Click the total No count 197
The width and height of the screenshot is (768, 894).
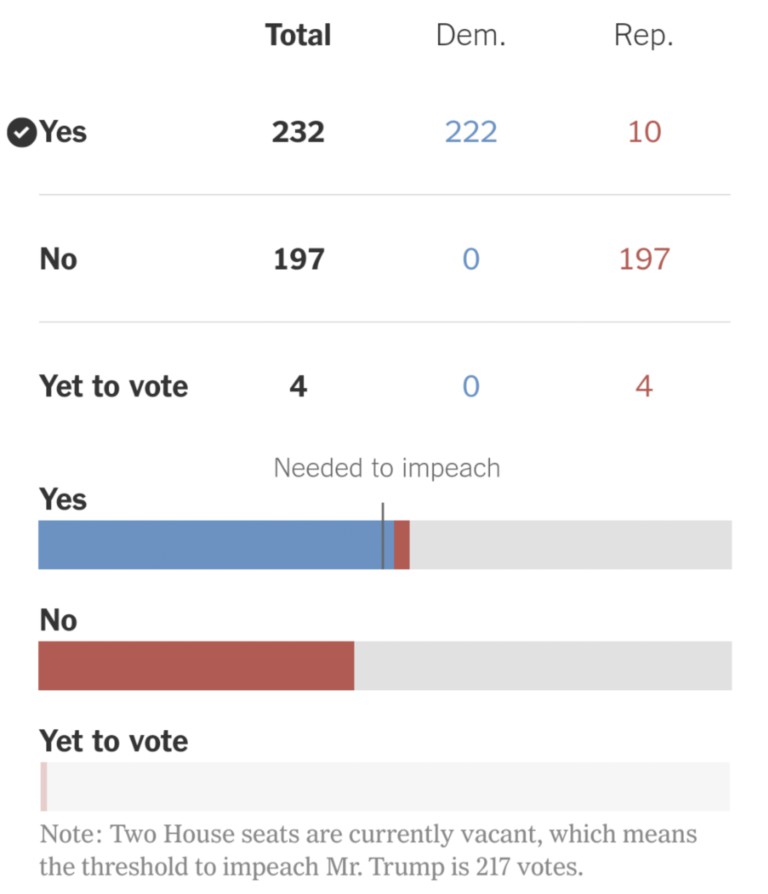[x=298, y=259]
